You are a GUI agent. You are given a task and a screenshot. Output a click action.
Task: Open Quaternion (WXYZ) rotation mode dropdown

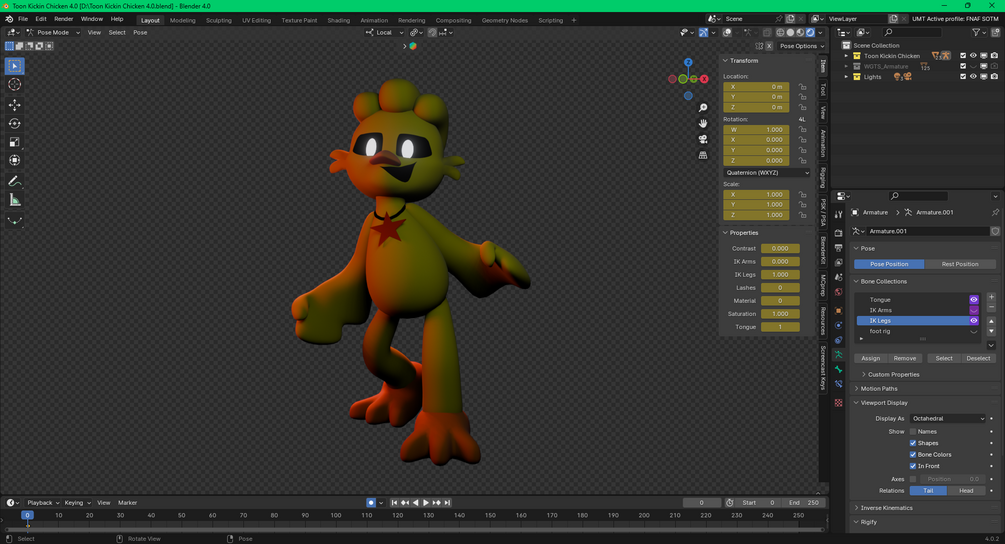[x=767, y=173]
